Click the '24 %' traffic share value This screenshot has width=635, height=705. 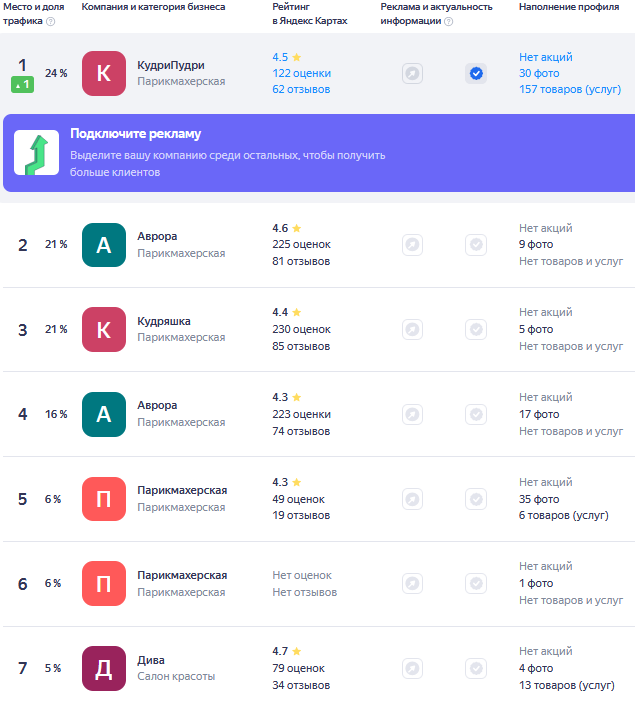56,73
